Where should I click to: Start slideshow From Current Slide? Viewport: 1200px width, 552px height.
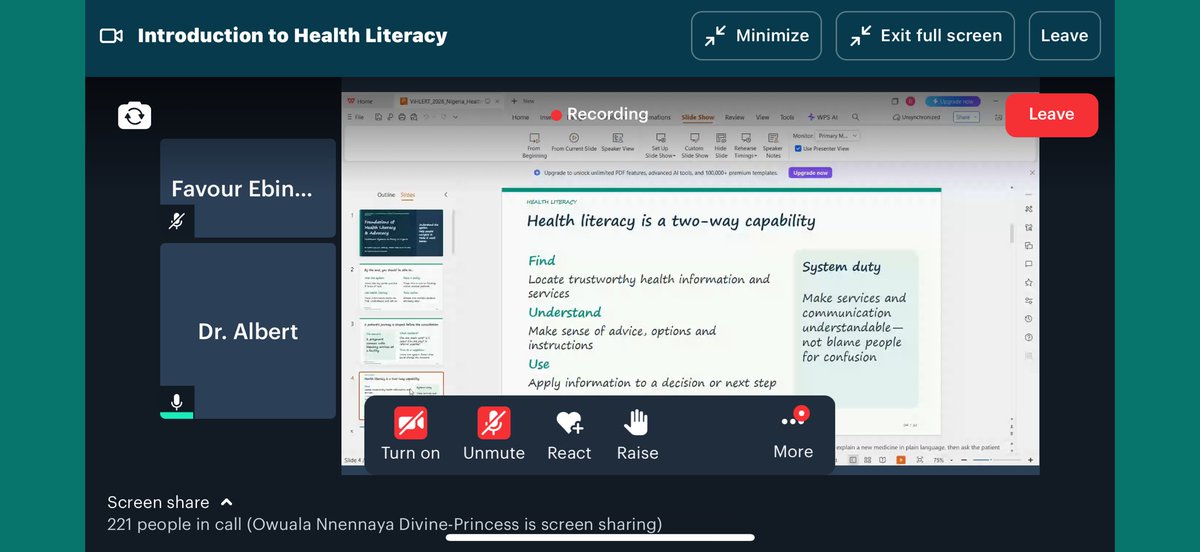click(574, 141)
